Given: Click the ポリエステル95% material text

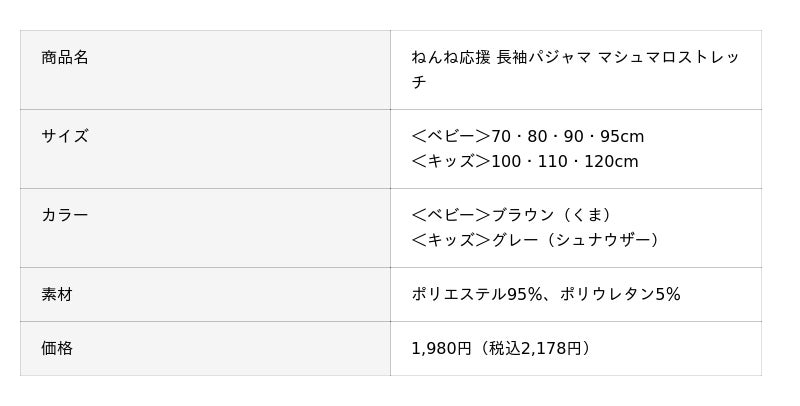Looking at the screenshot, I should 477,295.
